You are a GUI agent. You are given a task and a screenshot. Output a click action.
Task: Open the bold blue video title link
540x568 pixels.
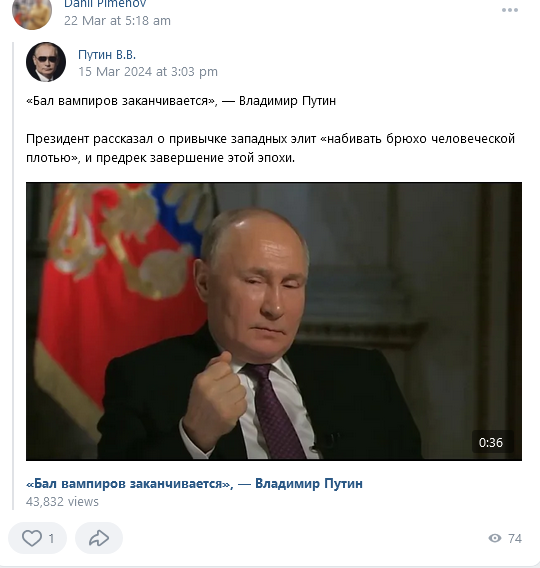[x=194, y=484]
